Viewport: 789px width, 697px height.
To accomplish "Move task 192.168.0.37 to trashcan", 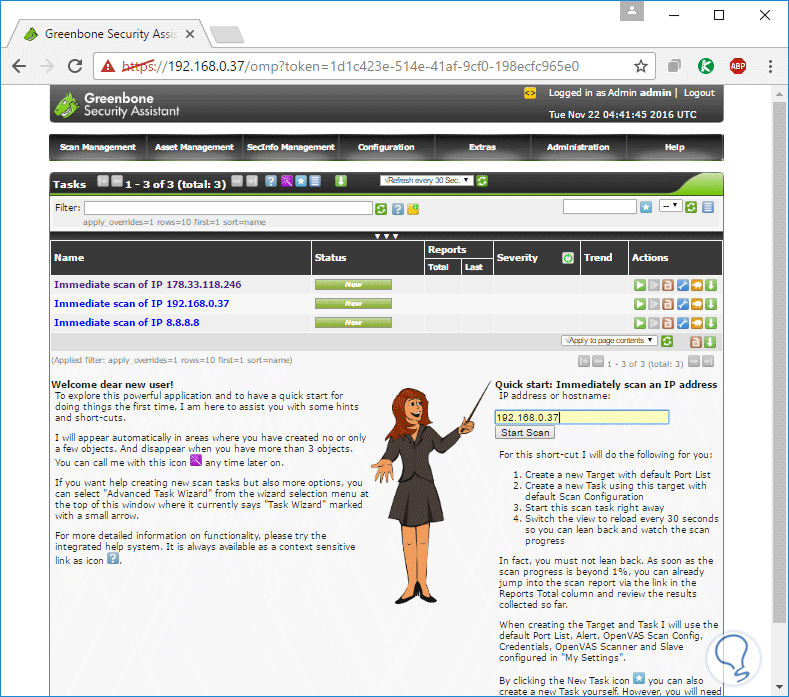I will coord(668,304).
